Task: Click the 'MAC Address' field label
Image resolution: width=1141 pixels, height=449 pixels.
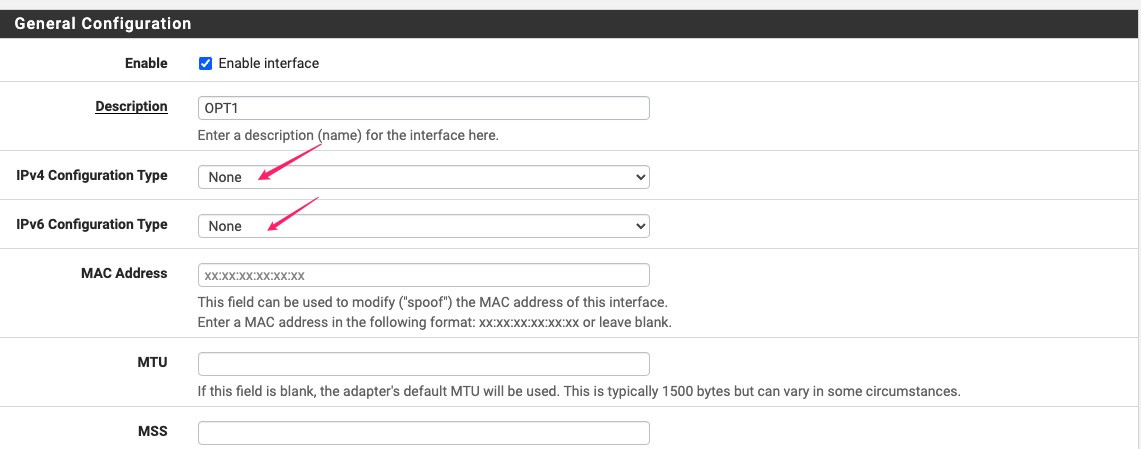Action: pyautogui.click(x=124, y=273)
